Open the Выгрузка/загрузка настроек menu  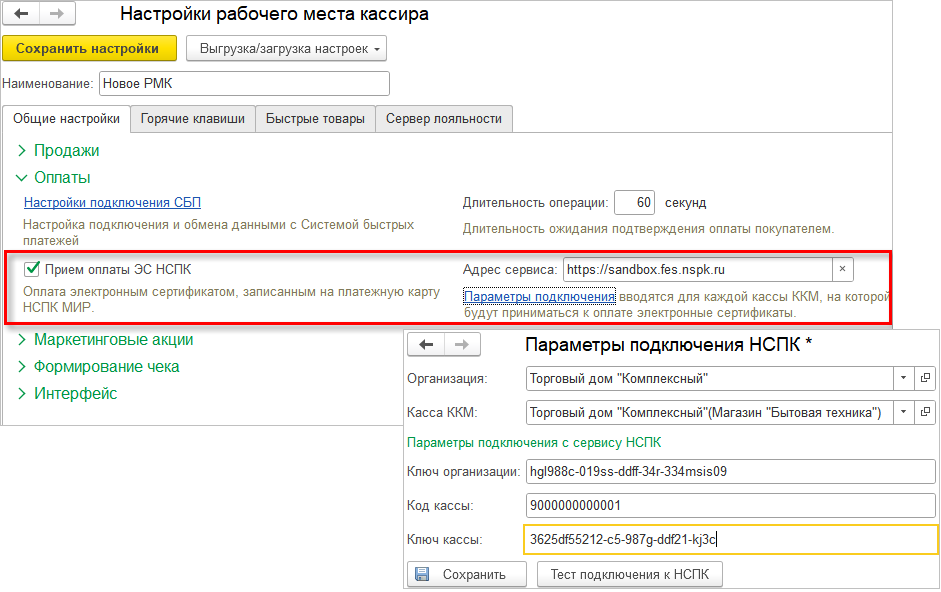[x=286, y=48]
